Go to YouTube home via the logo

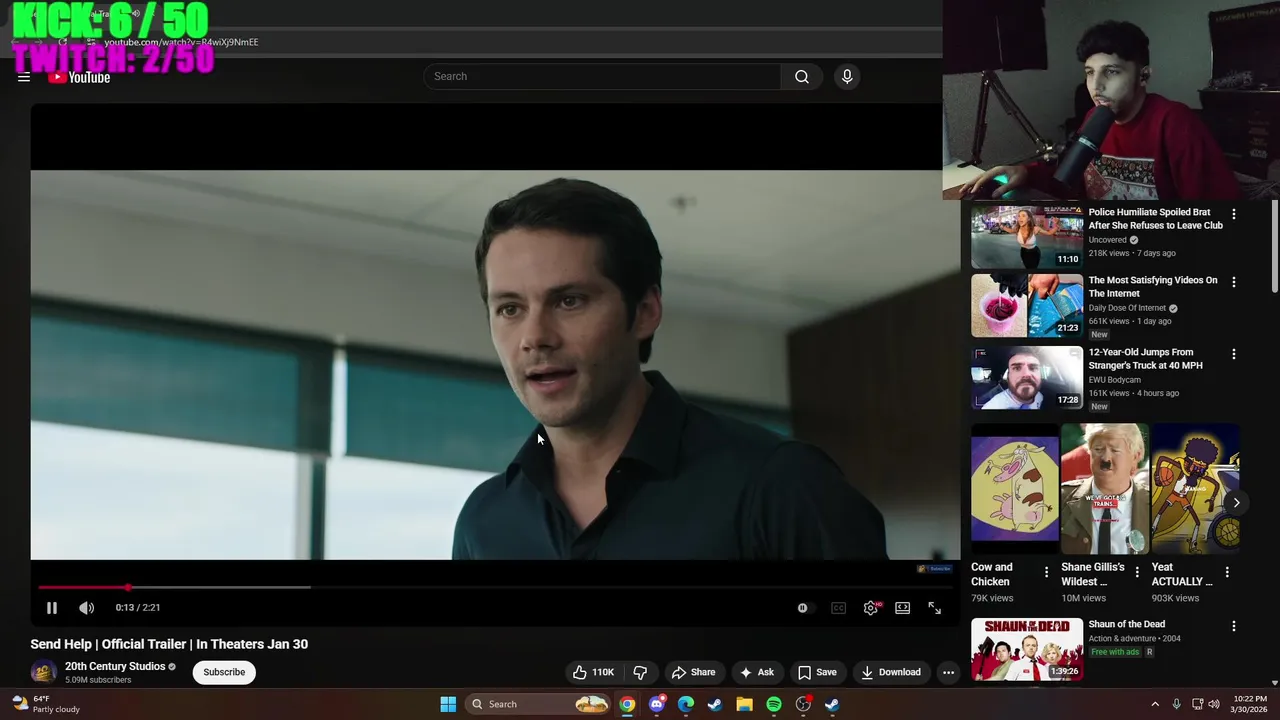[79, 77]
